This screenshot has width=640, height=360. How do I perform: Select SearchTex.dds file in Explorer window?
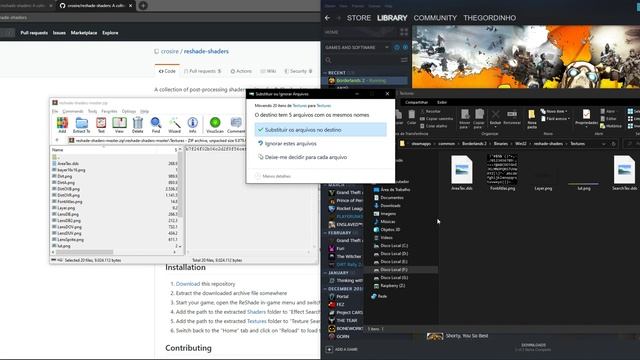(624, 172)
